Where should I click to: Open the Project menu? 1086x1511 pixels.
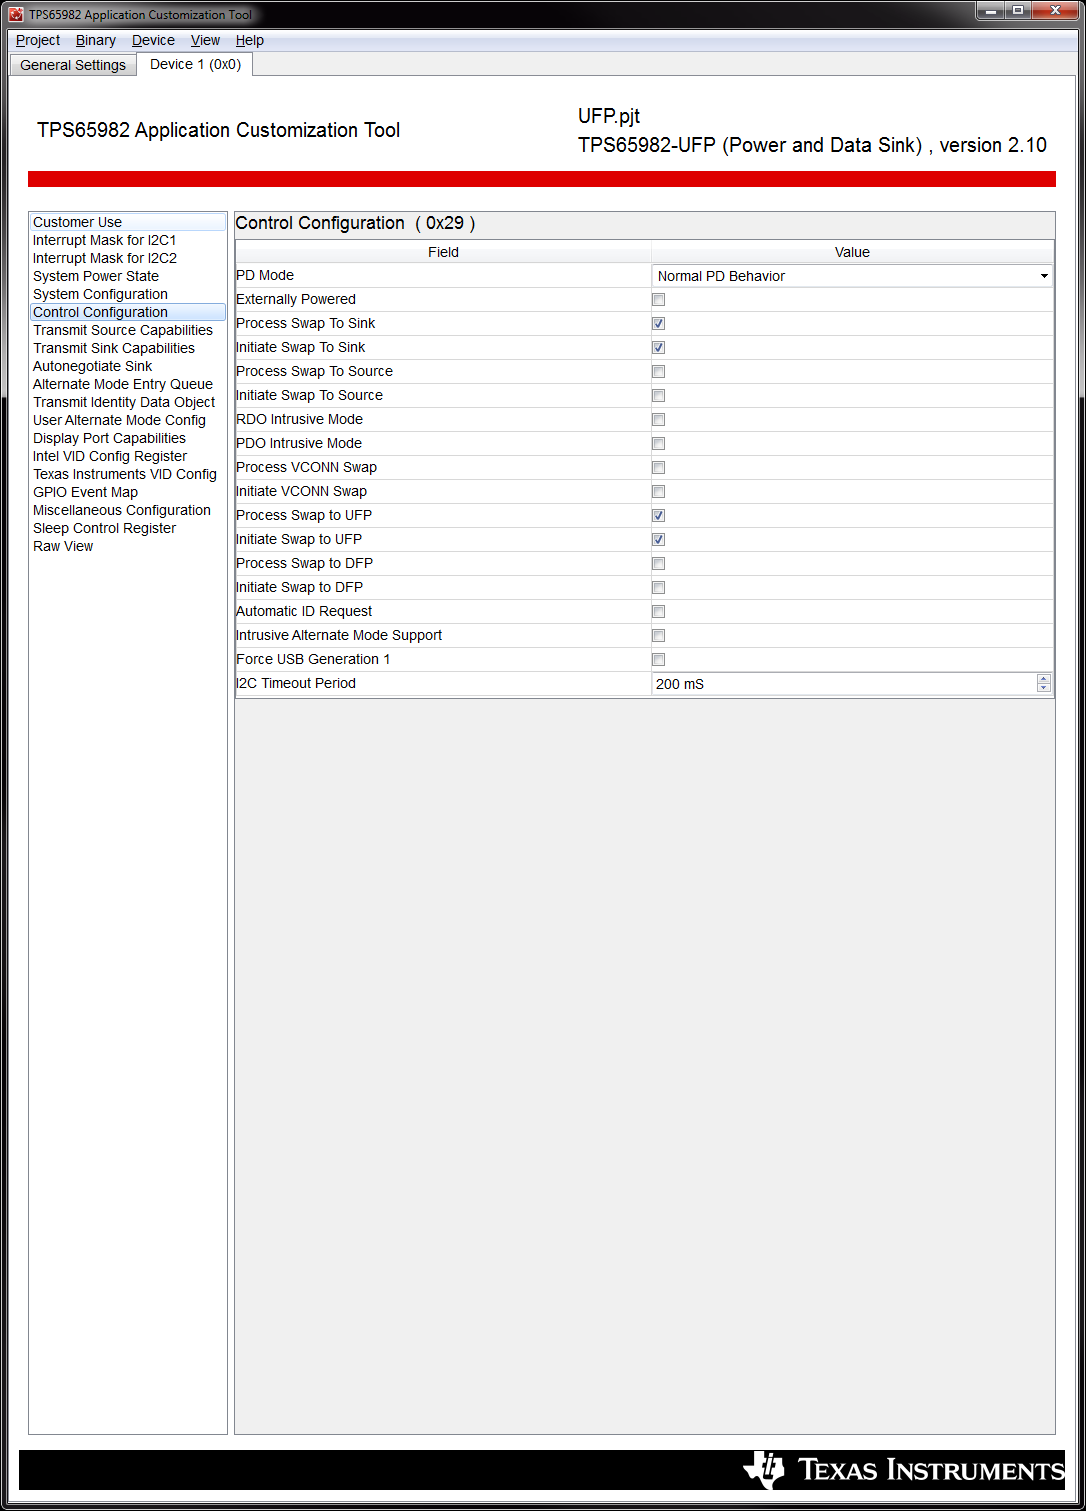[x=38, y=40]
